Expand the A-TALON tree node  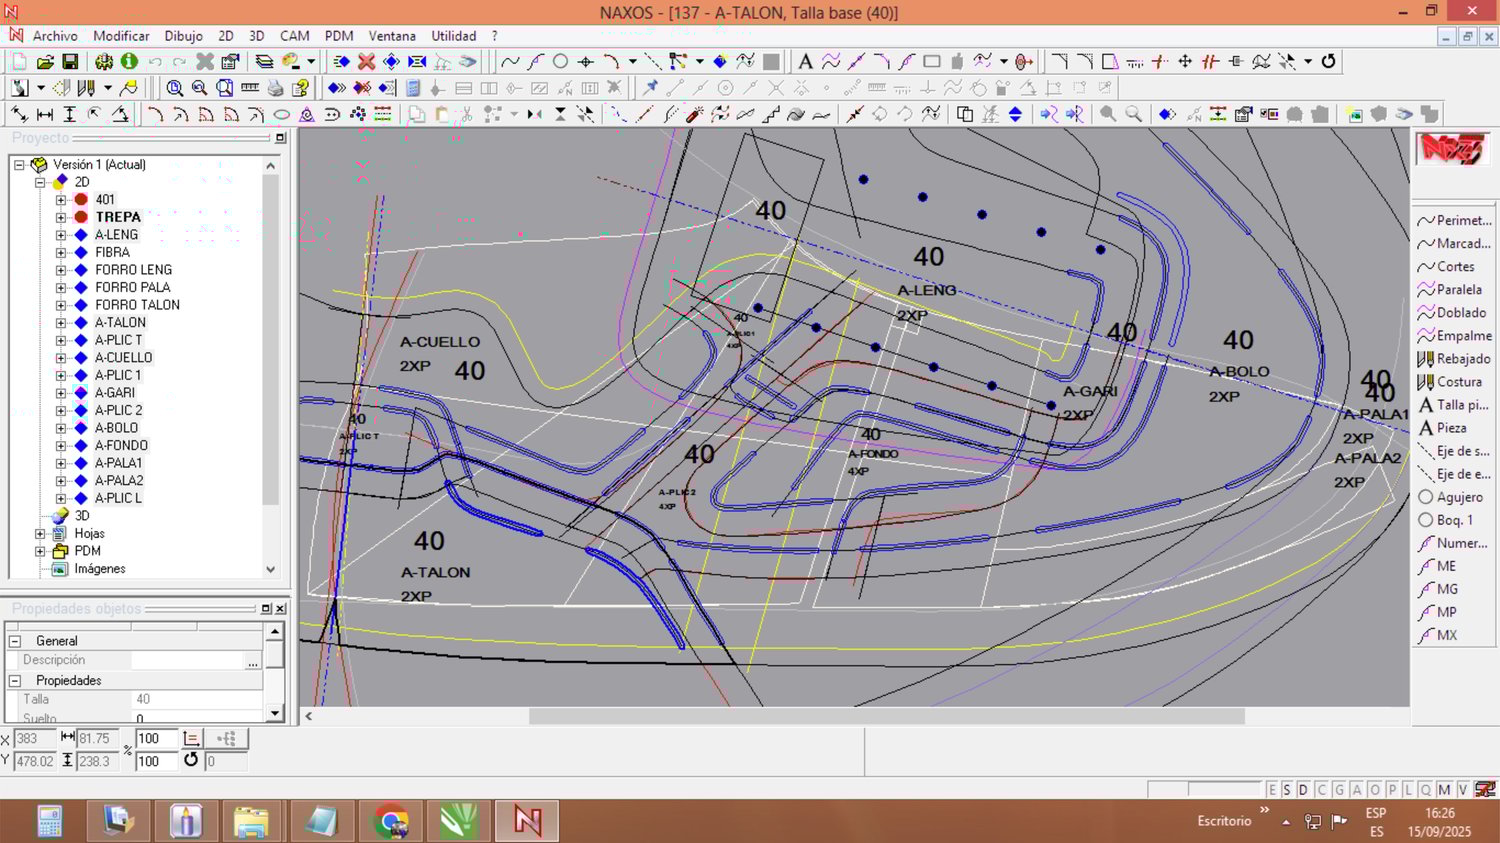pos(61,323)
